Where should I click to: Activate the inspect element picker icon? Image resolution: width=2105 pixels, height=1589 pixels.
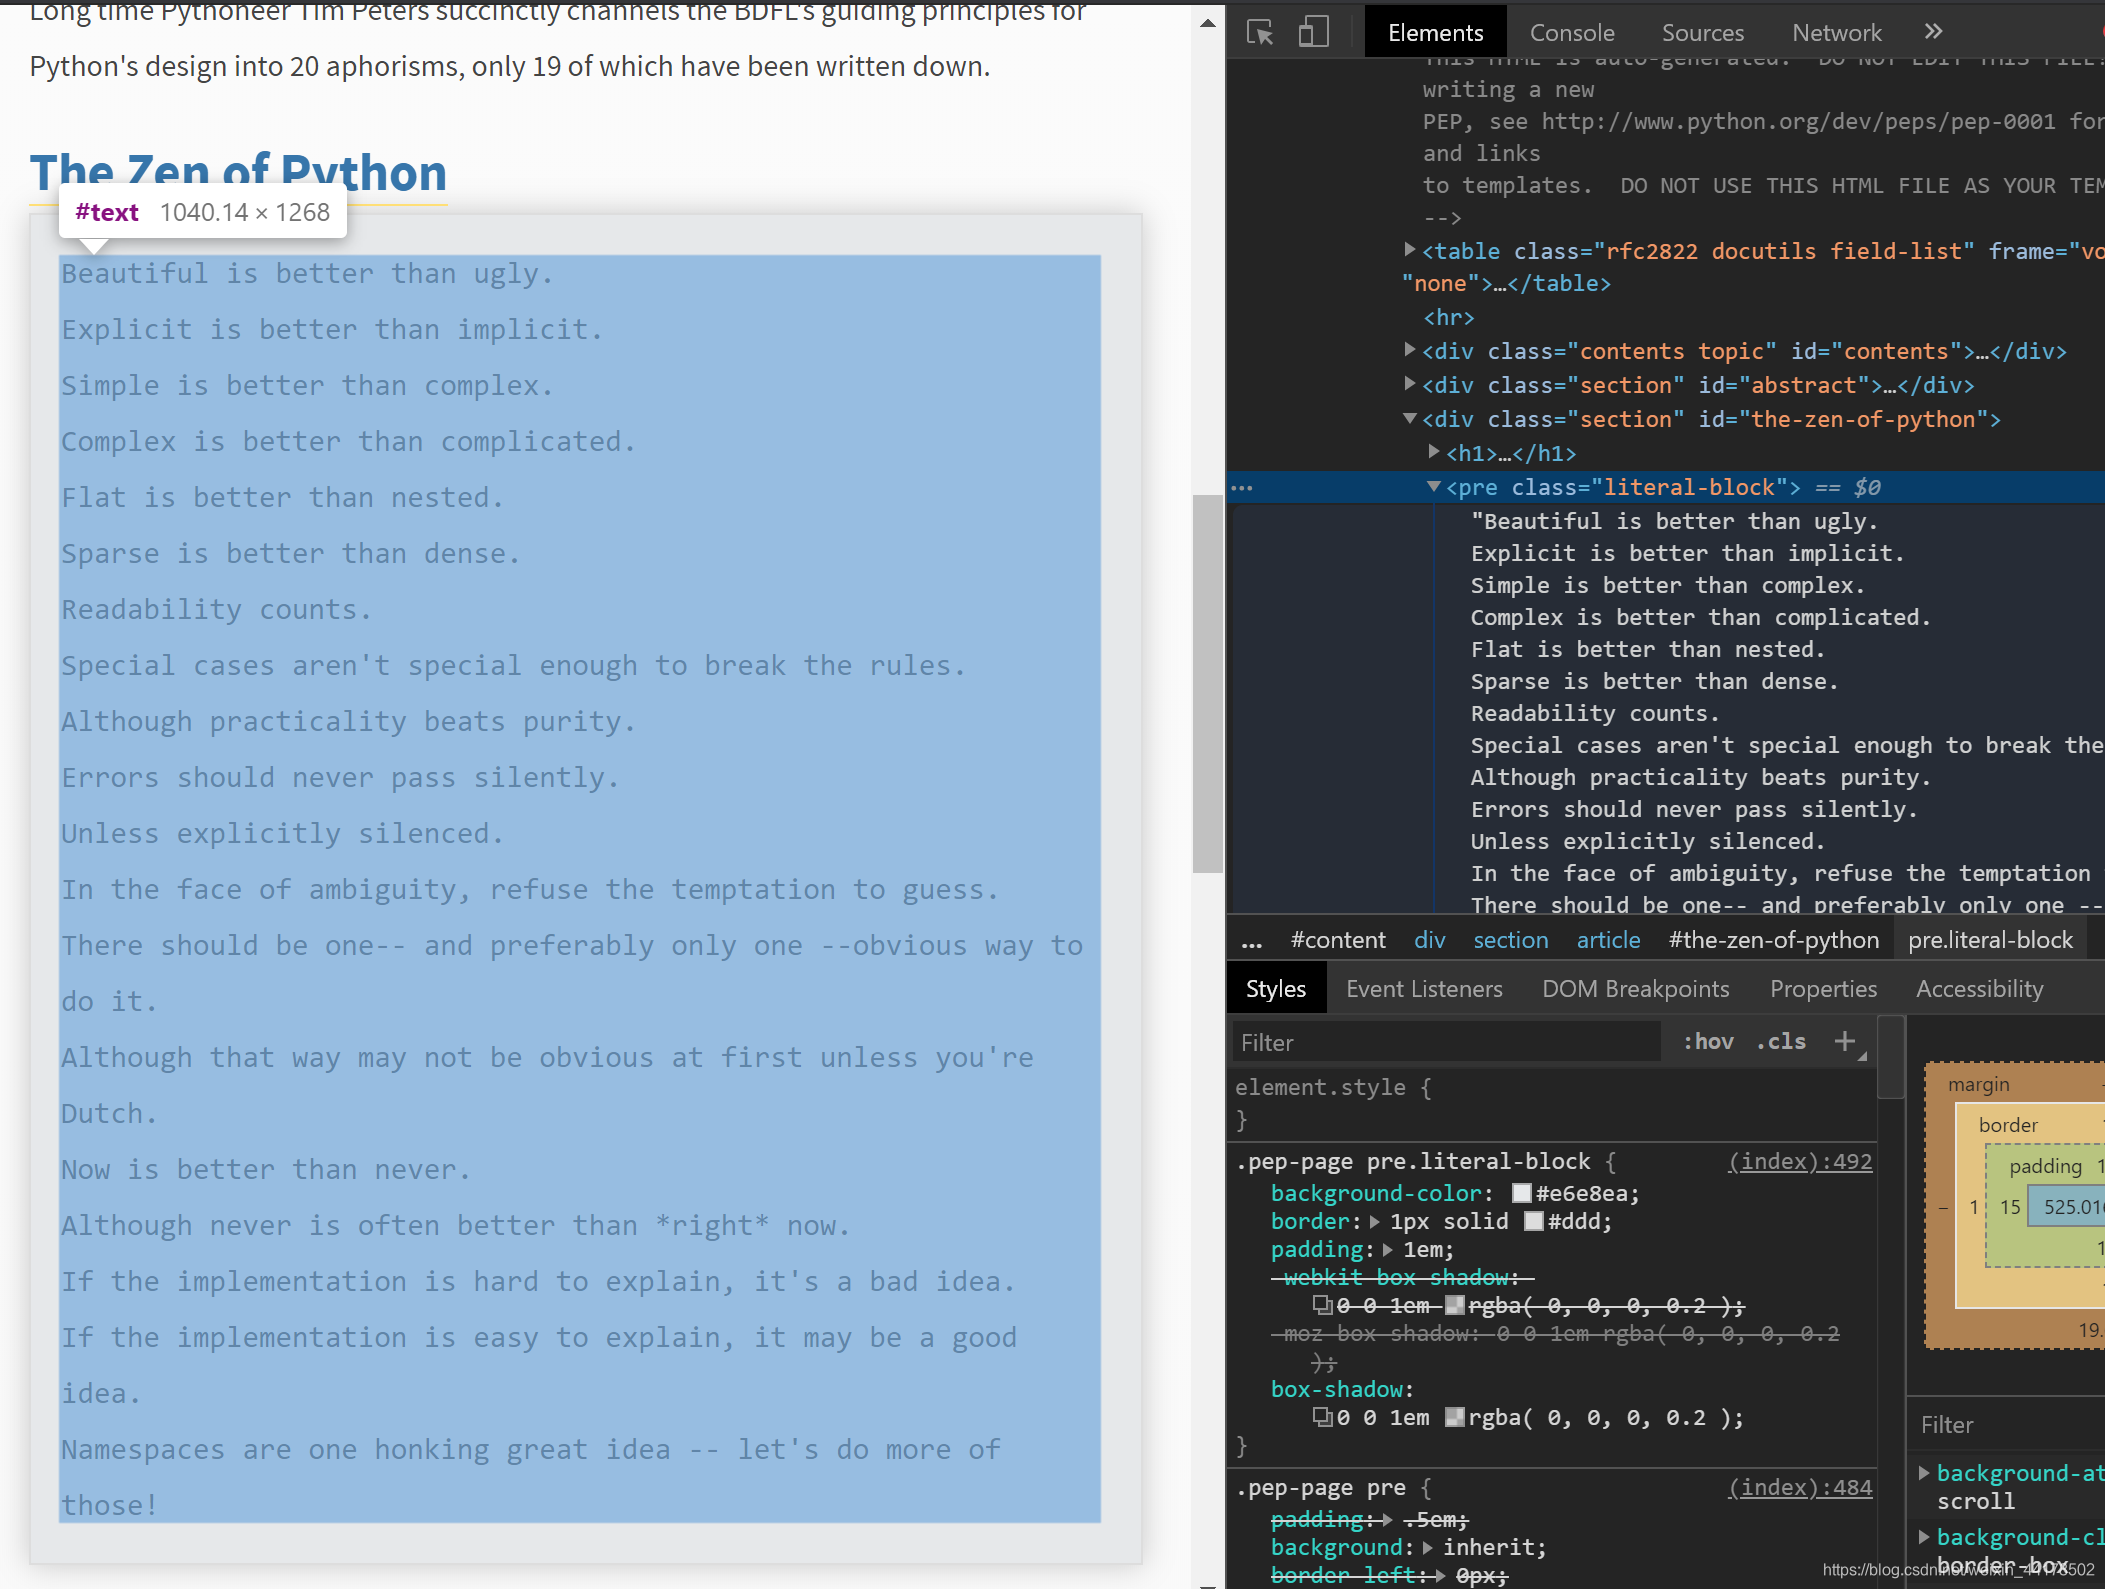click(x=1260, y=33)
